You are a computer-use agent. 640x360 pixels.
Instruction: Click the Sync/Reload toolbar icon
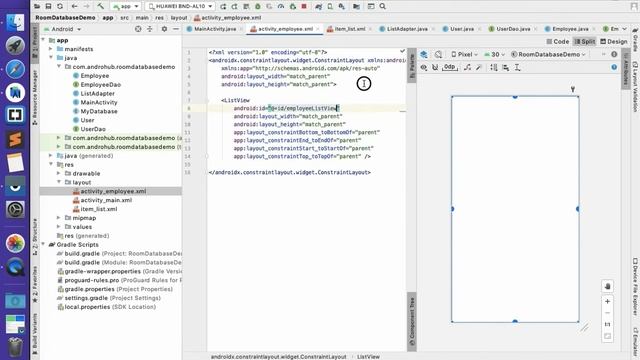click(60, 6)
